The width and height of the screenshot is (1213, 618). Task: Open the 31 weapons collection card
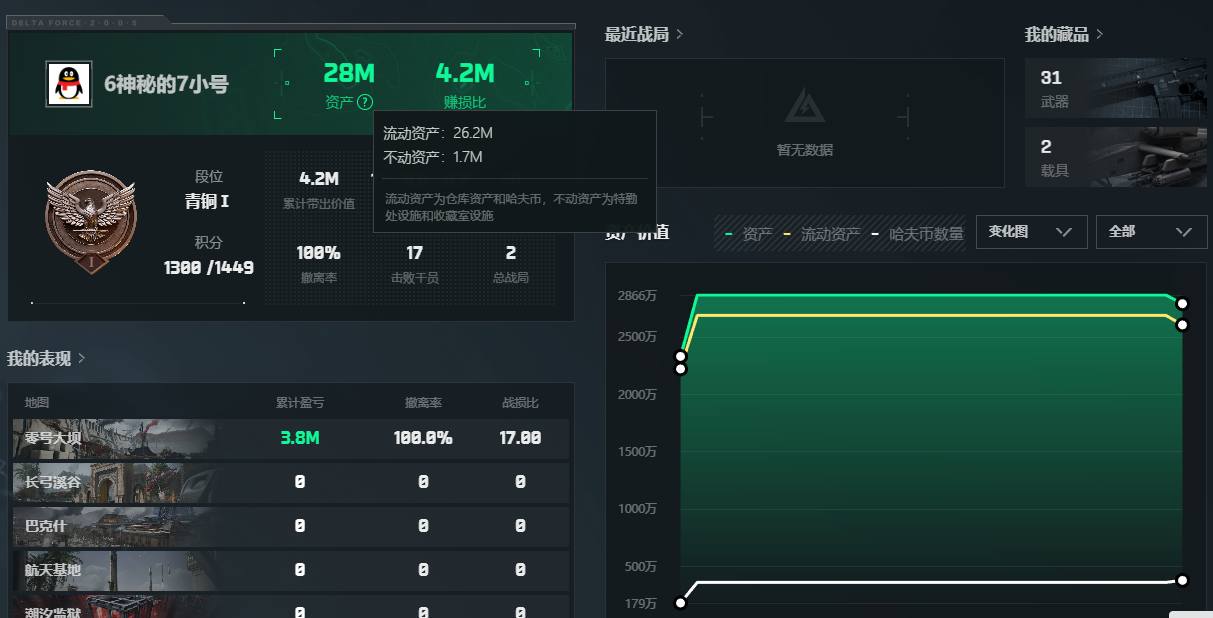point(1115,88)
